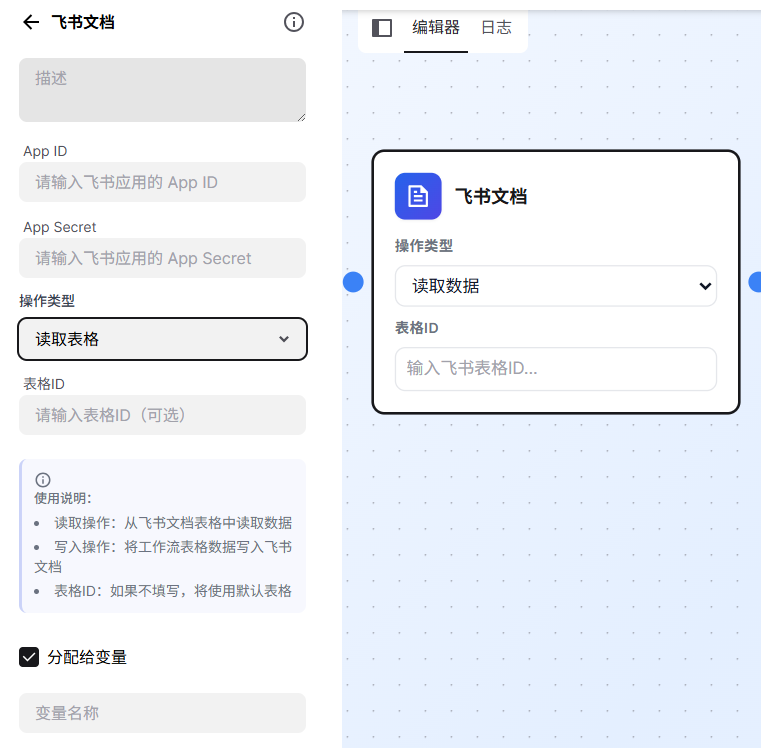
Task: Toggle the sidebar panel icon beside 编辑器
Action: tap(381, 28)
